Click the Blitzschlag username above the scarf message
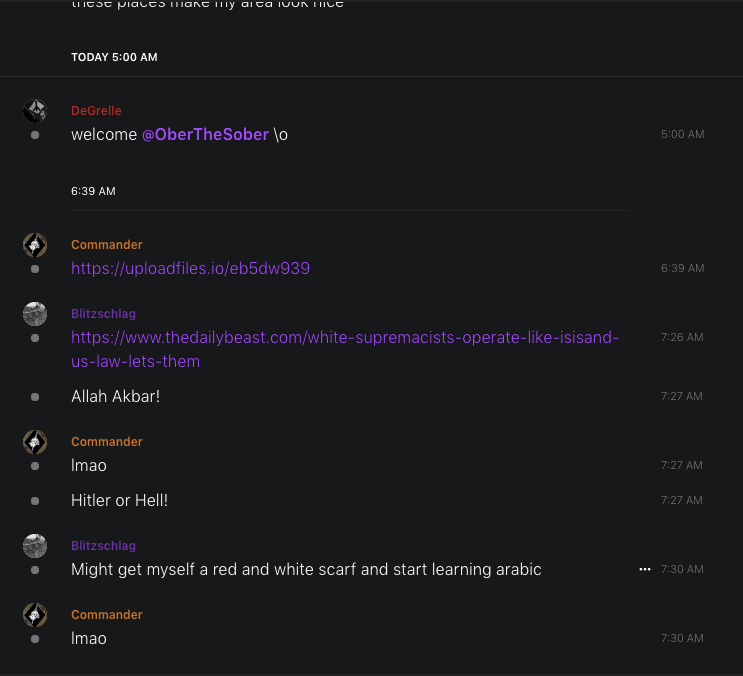This screenshot has width=743, height=676. (103, 546)
